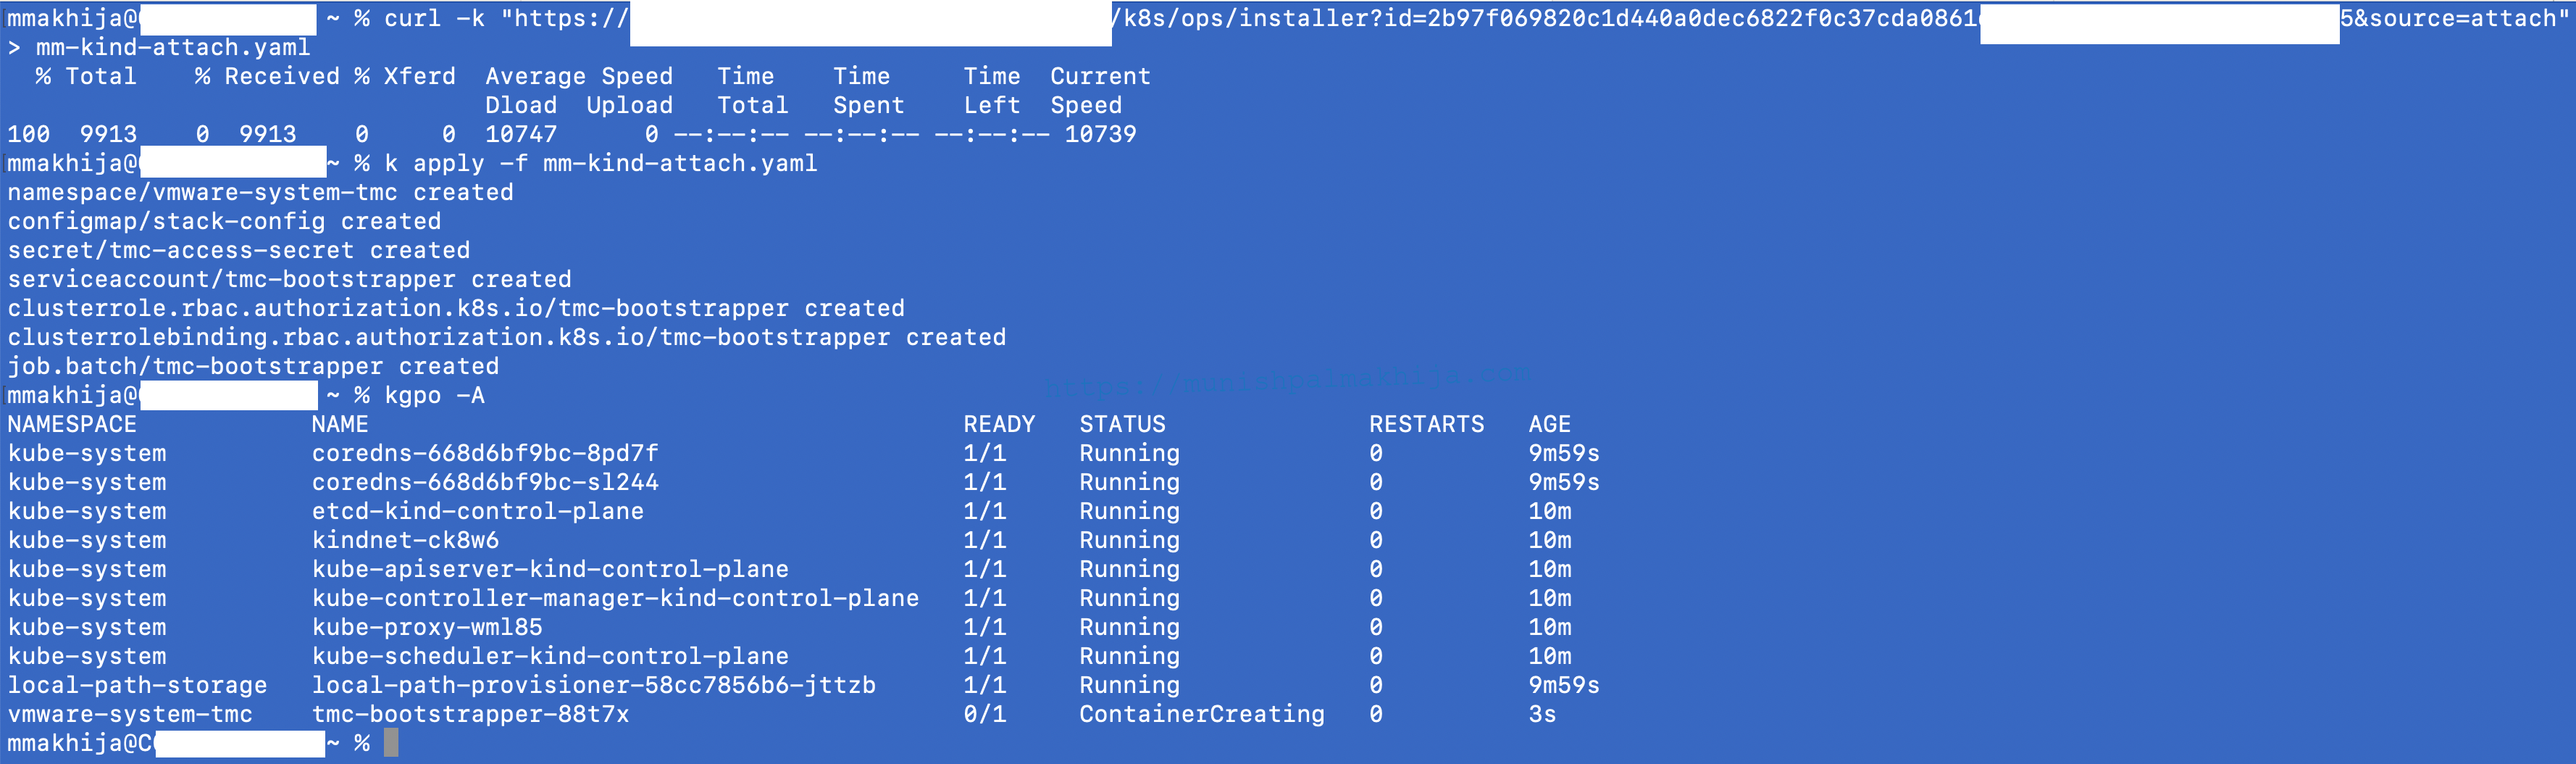2576x764 pixels.
Task: Click pod name kube-controller-manager-kind-control-plane
Action: tap(615, 599)
